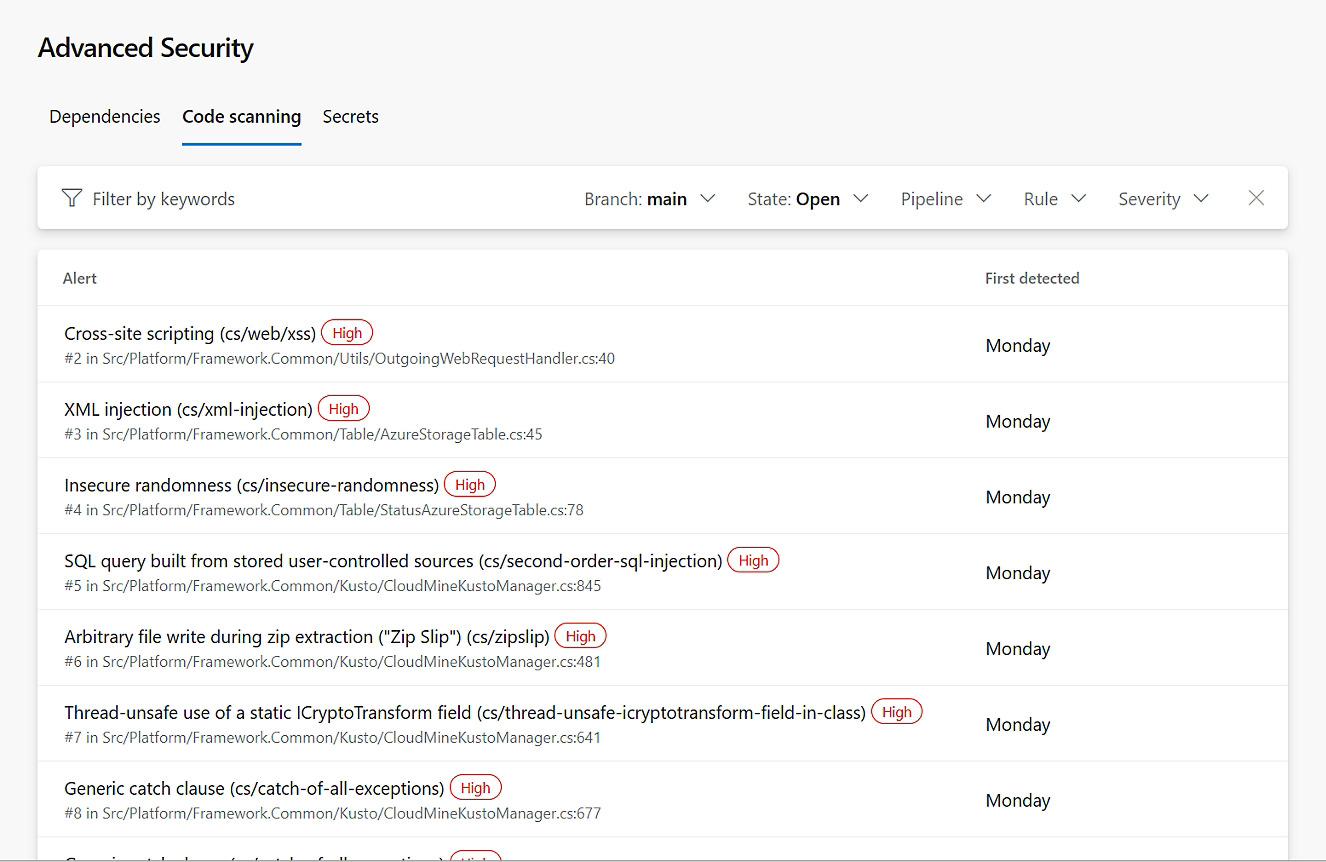Image resolution: width=1326 pixels, height=862 pixels.
Task: Click the High badge on Generic catch clause
Action: point(475,787)
